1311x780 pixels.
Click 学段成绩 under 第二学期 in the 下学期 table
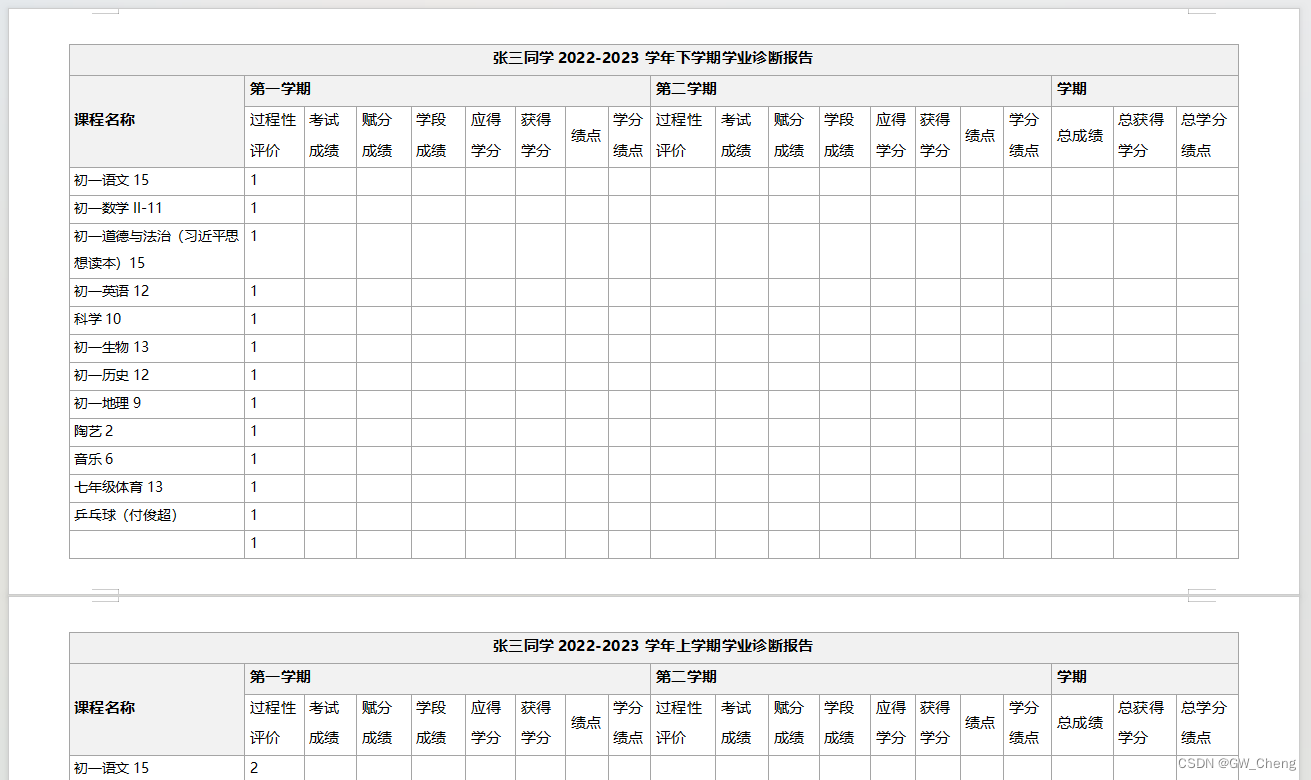pyautogui.click(x=840, y=135)
